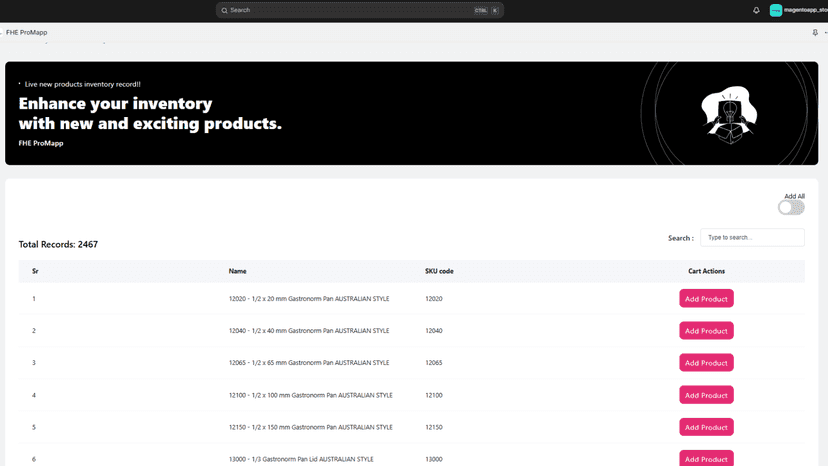Click the lightbulb box illustration in banner
Viewport: 828px width, 466px height.
[729, 115]
